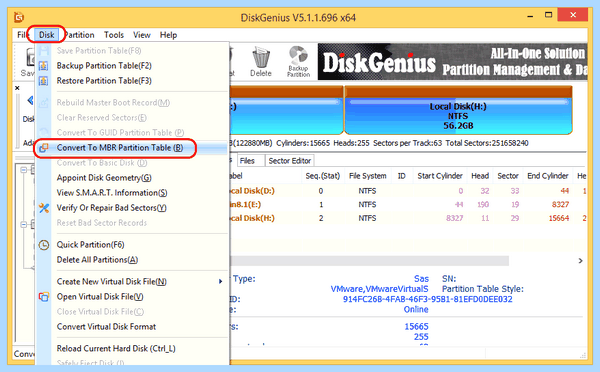Minimize the DiskGenius window
600x372 pixels.
coord(530,16)
